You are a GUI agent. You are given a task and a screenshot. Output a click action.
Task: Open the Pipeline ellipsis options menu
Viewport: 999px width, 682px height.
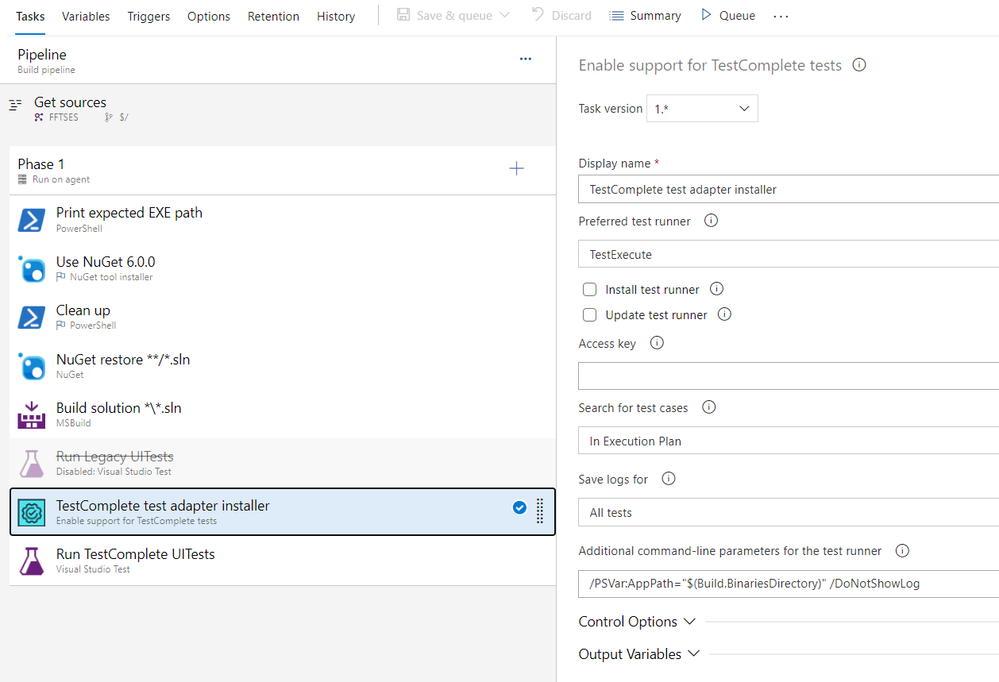point(526,59)
